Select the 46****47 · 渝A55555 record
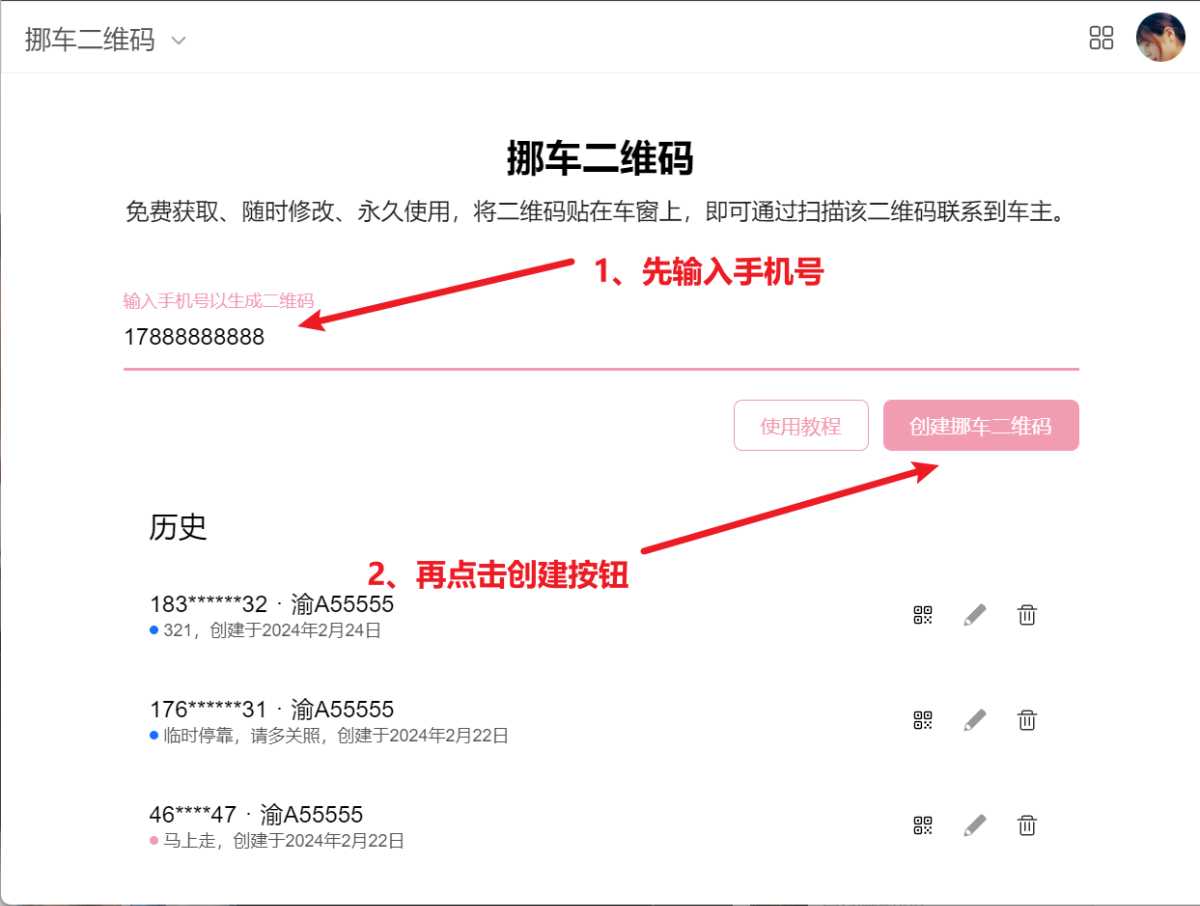The width and height of the screenshot is (1200, 906). pyautogui.click(x=256, y=814)
